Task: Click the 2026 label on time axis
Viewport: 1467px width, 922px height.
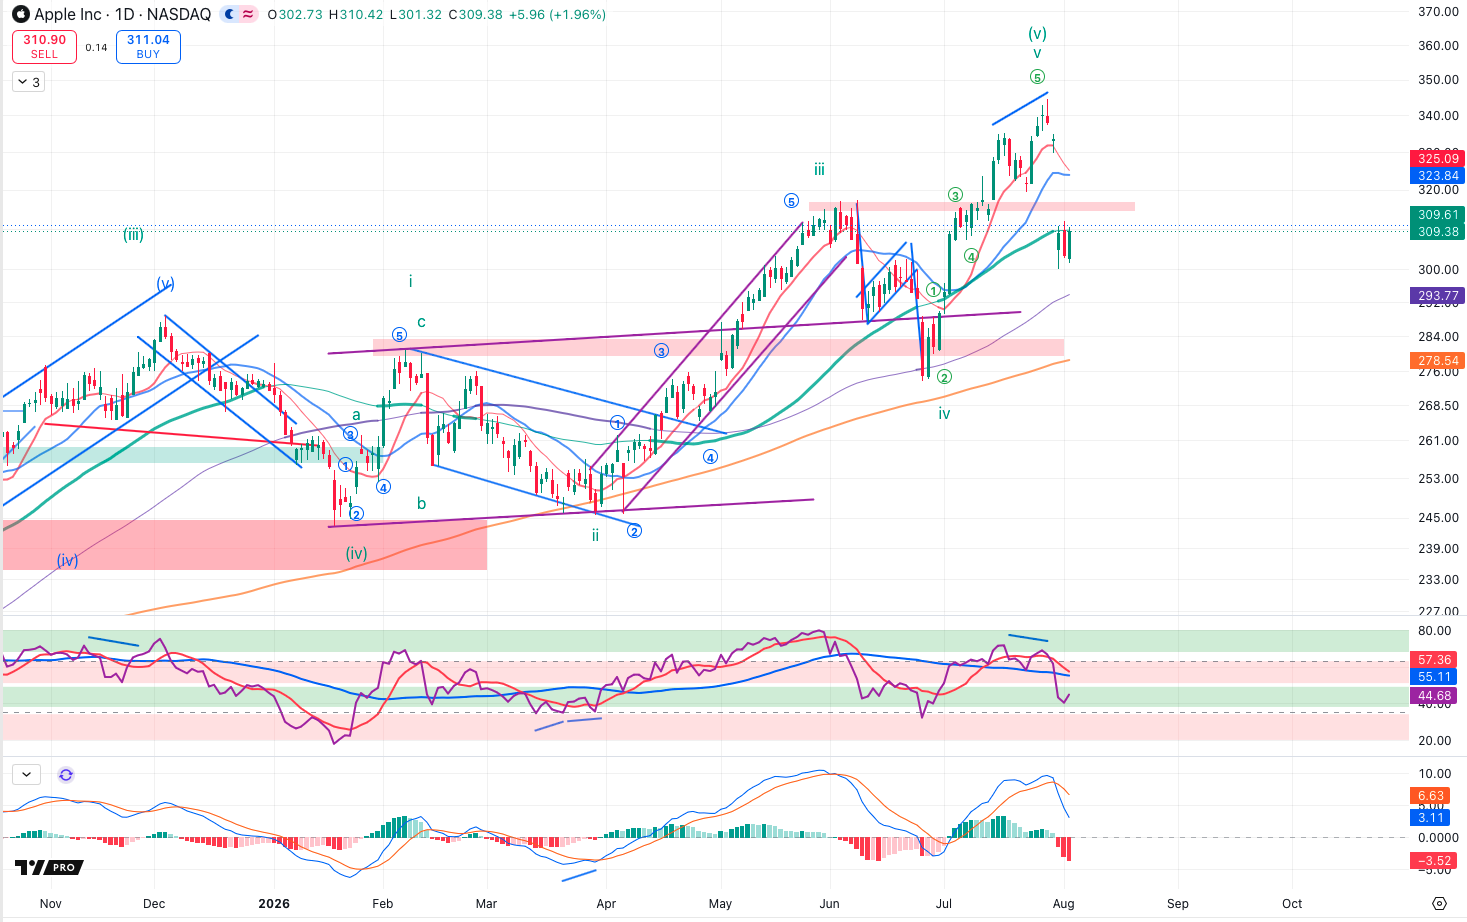Action: 274,903
